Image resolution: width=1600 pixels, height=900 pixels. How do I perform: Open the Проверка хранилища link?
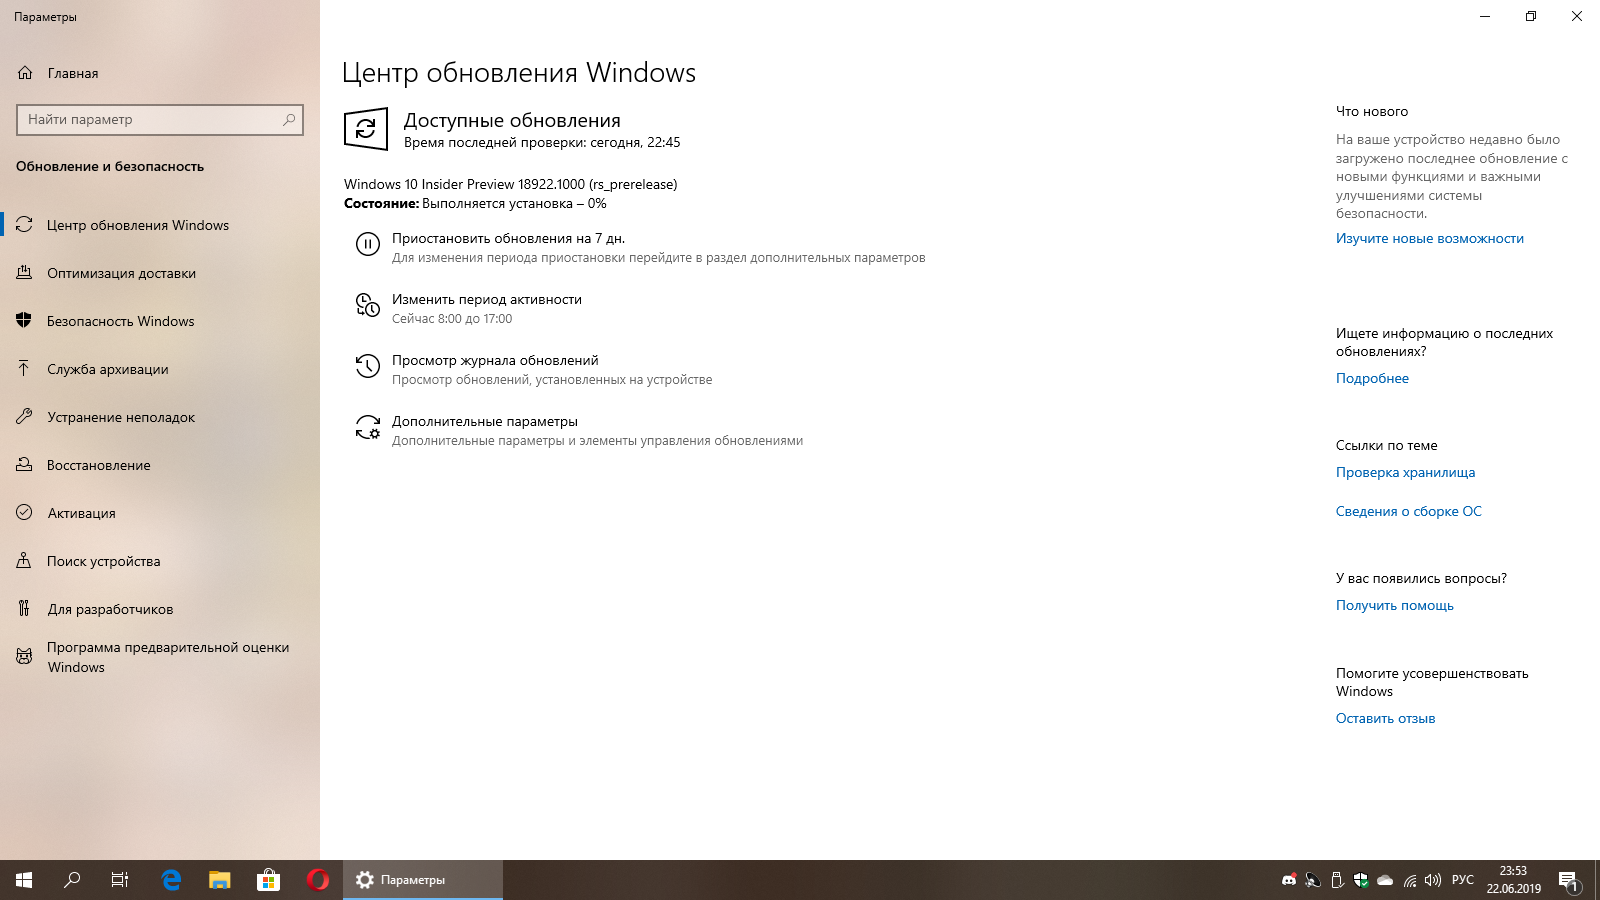(1405, 472)
